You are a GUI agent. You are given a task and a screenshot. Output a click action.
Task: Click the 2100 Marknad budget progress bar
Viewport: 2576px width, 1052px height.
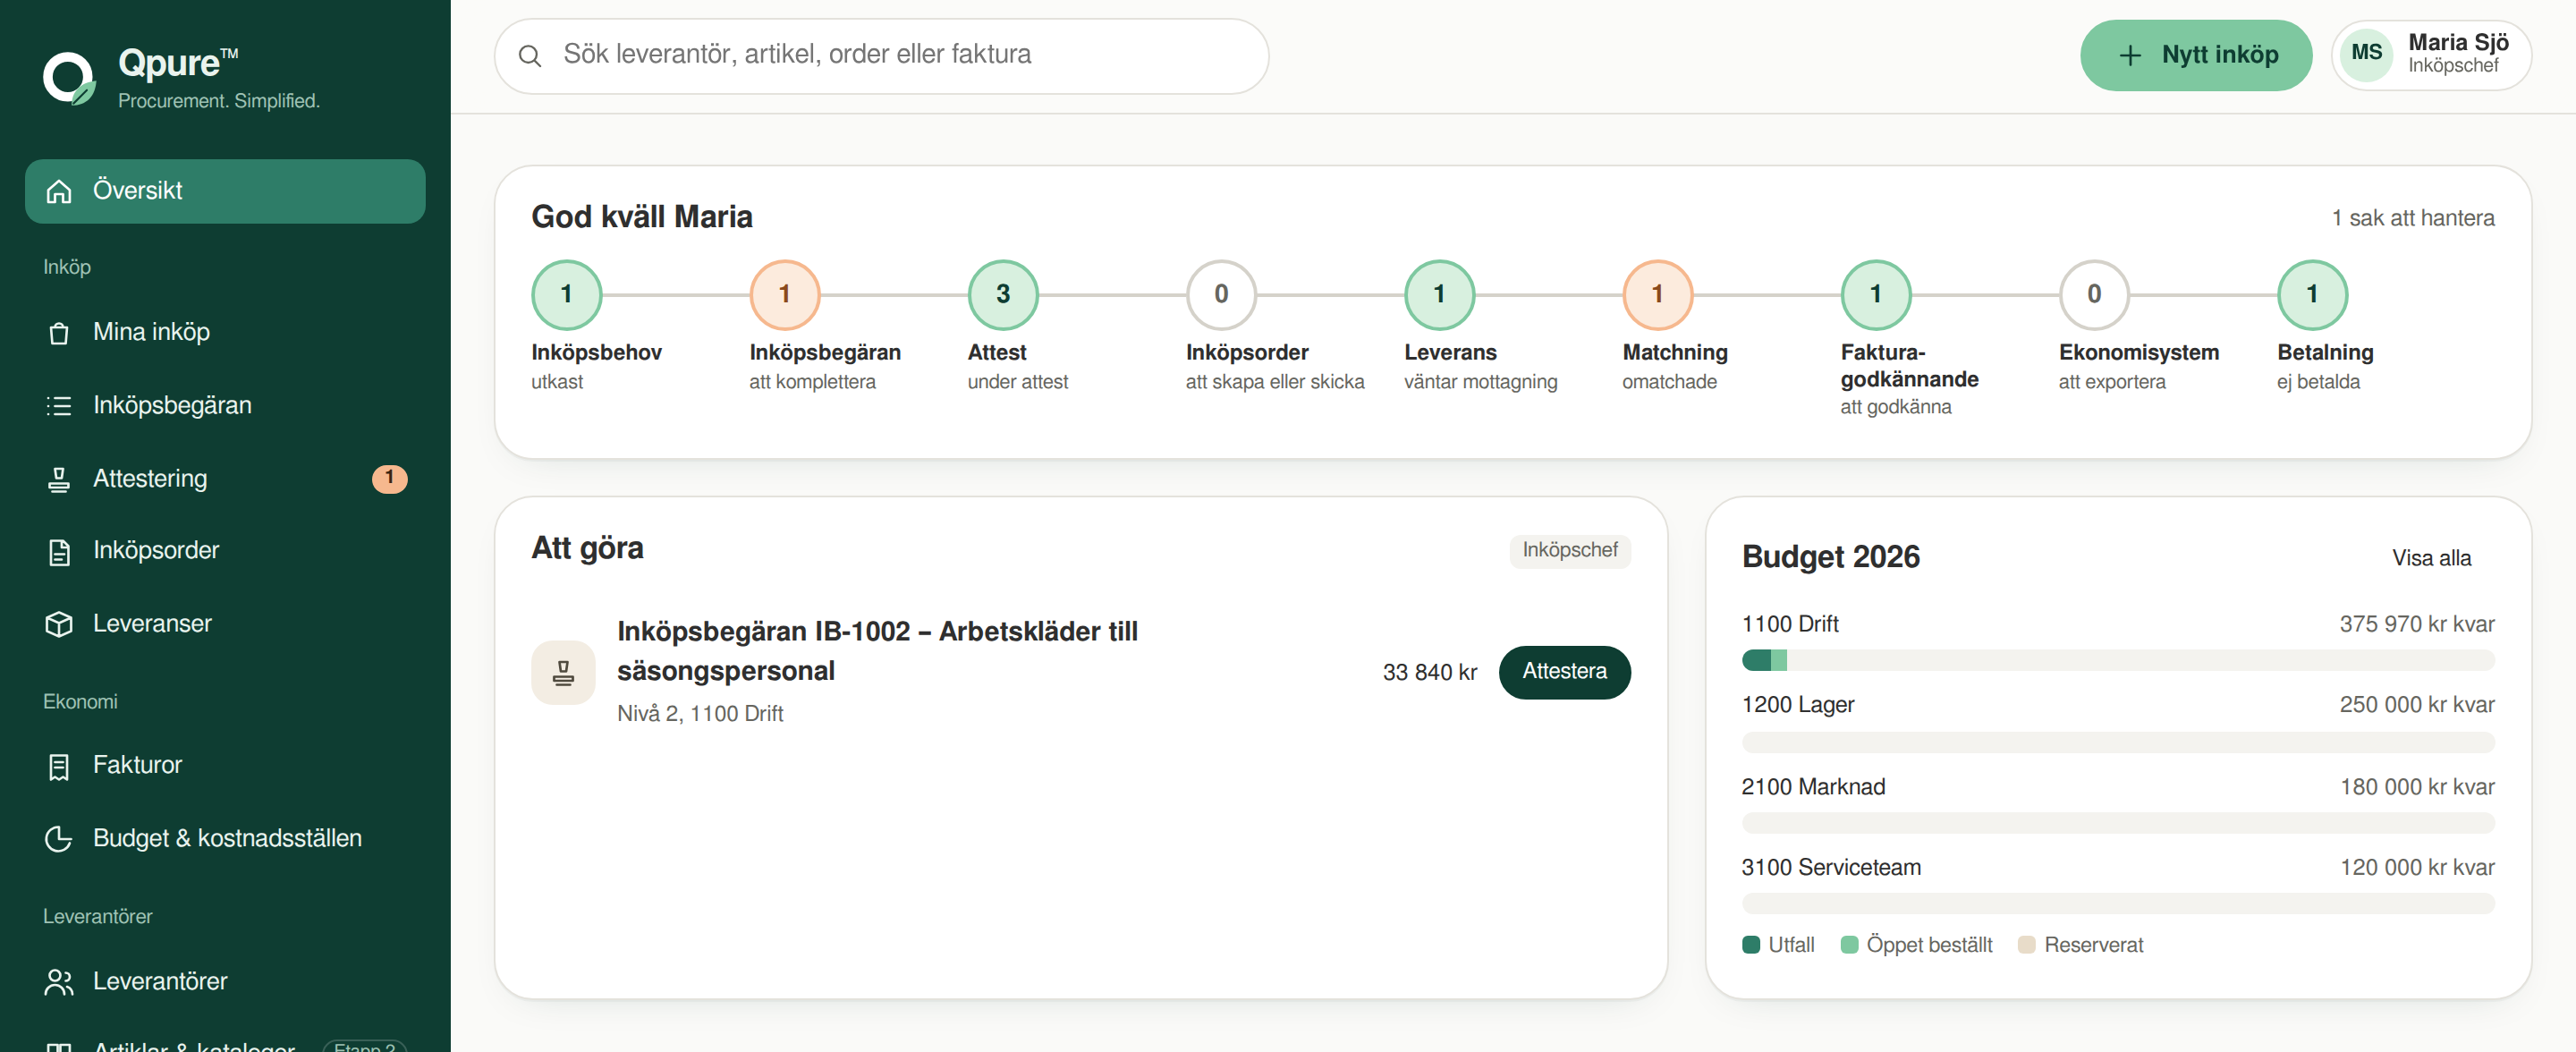[2117, 824]
